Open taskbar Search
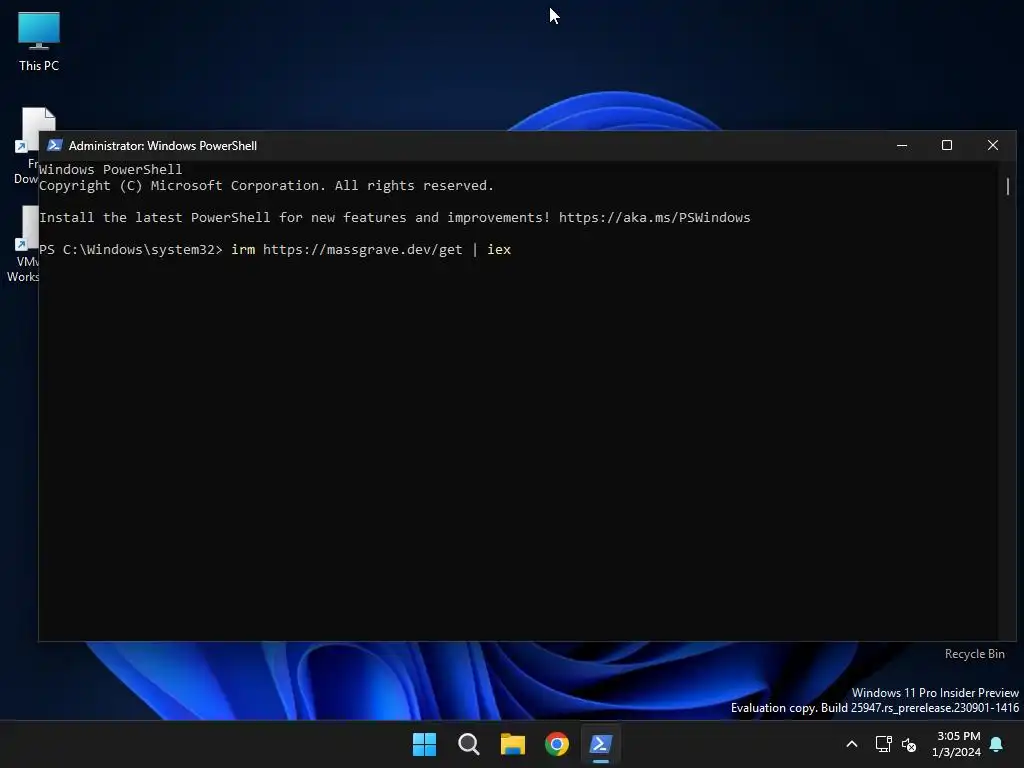The height and width of the screenshot is (768, 1024). tap(468, 744)
